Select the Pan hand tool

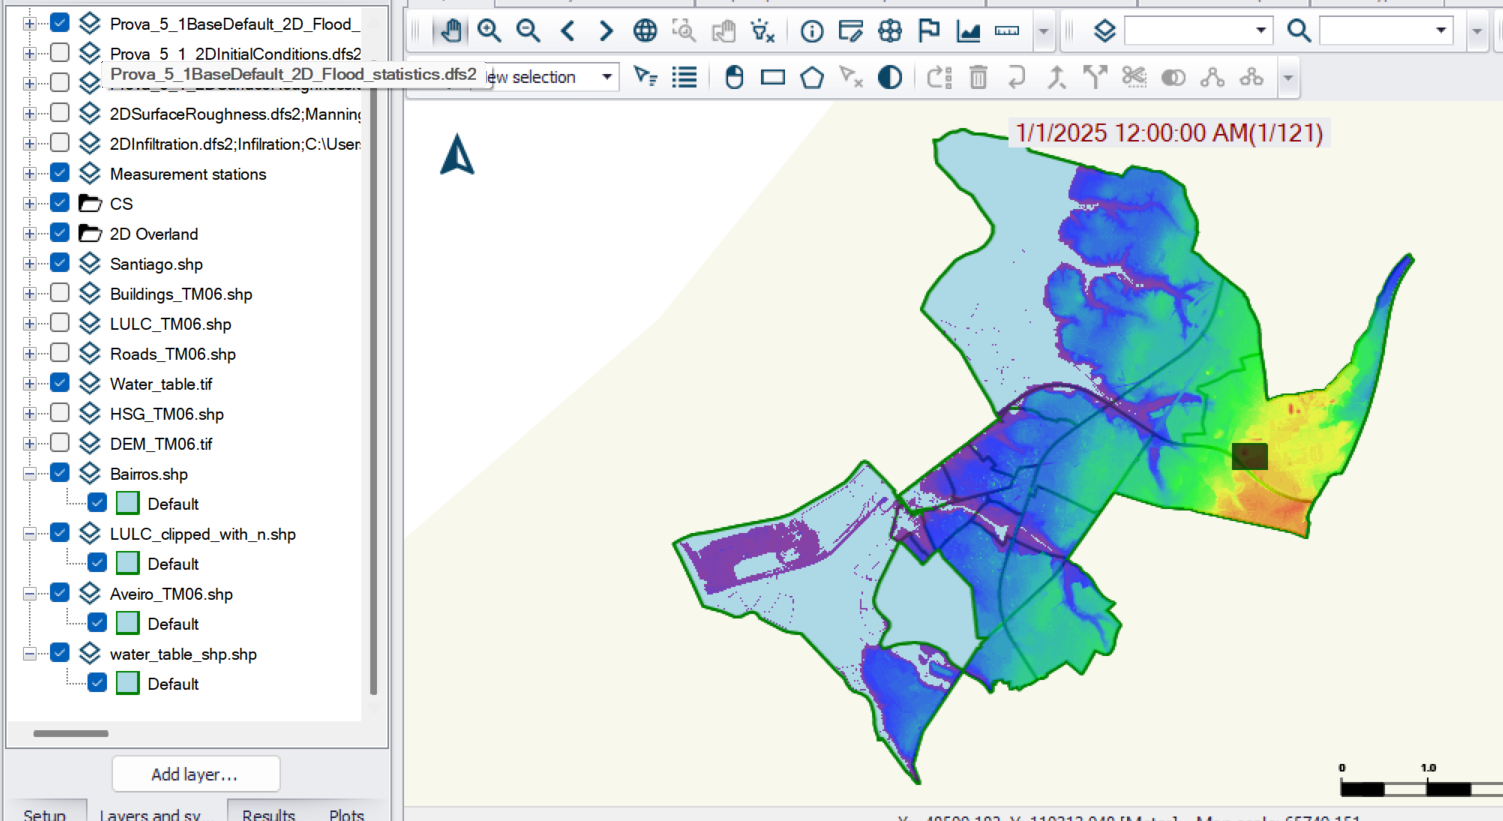[x=451, y=31]
